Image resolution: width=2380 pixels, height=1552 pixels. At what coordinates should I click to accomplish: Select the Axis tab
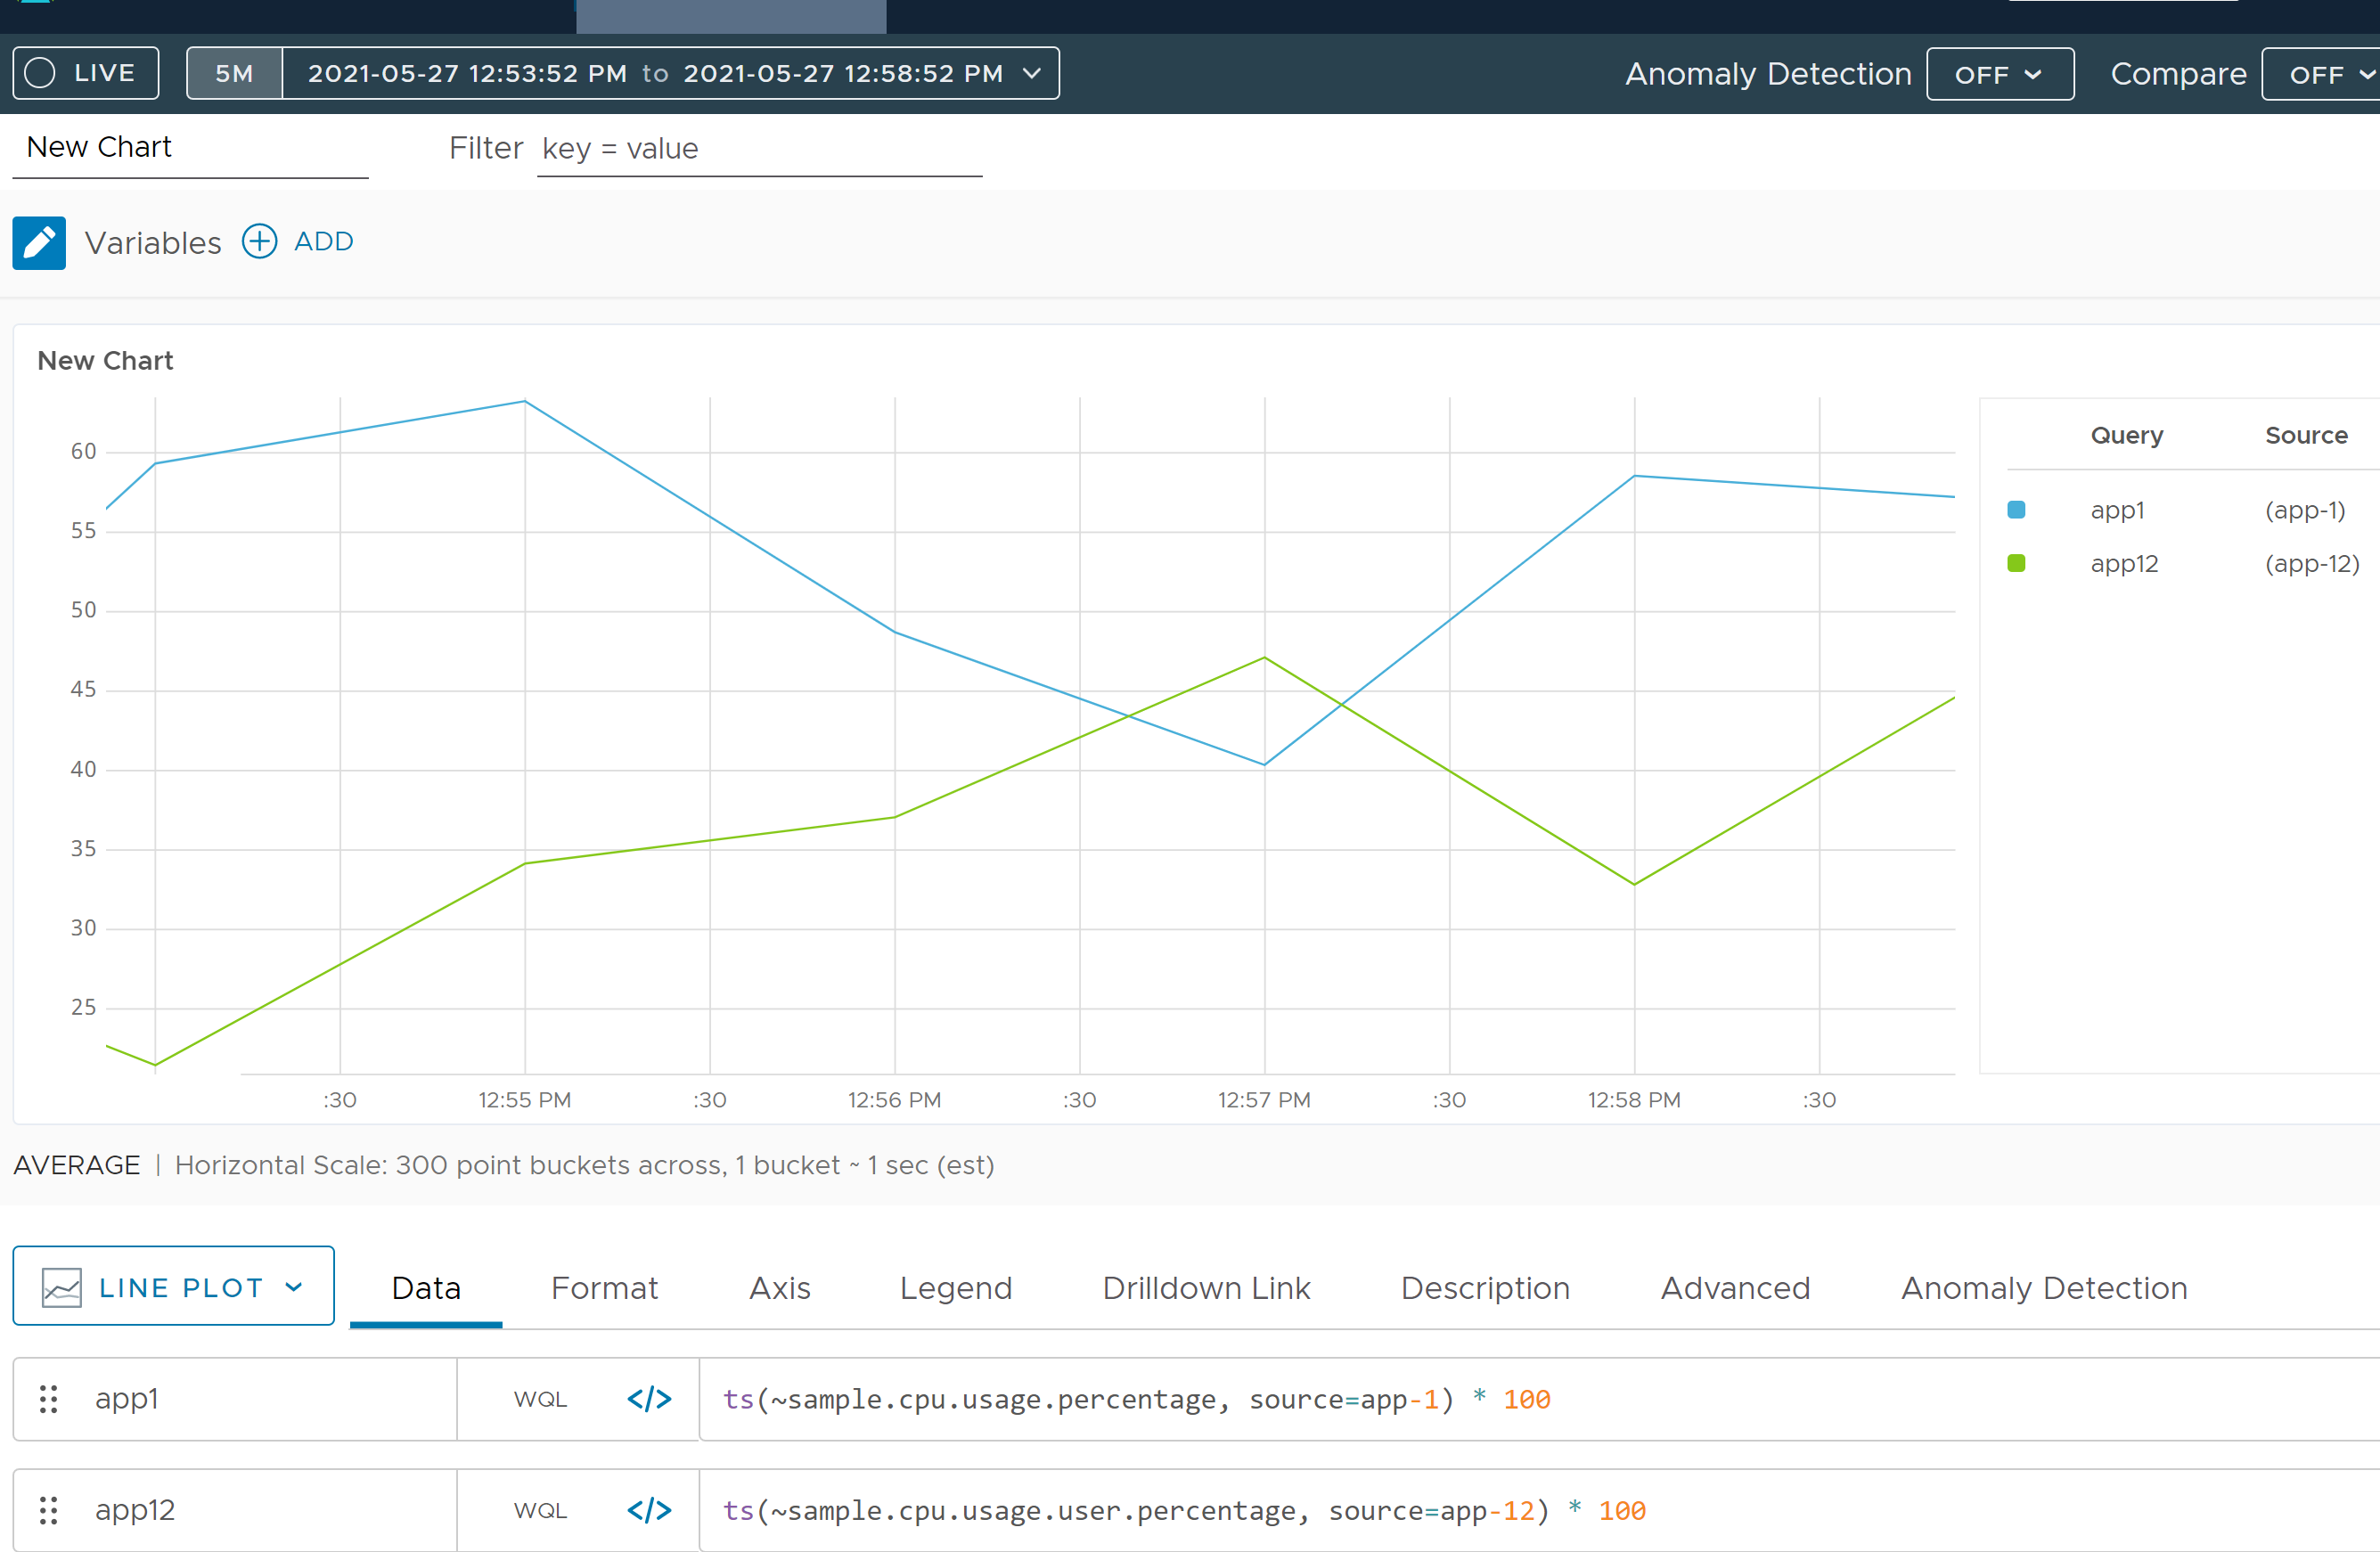click(x=779, y=1287)
